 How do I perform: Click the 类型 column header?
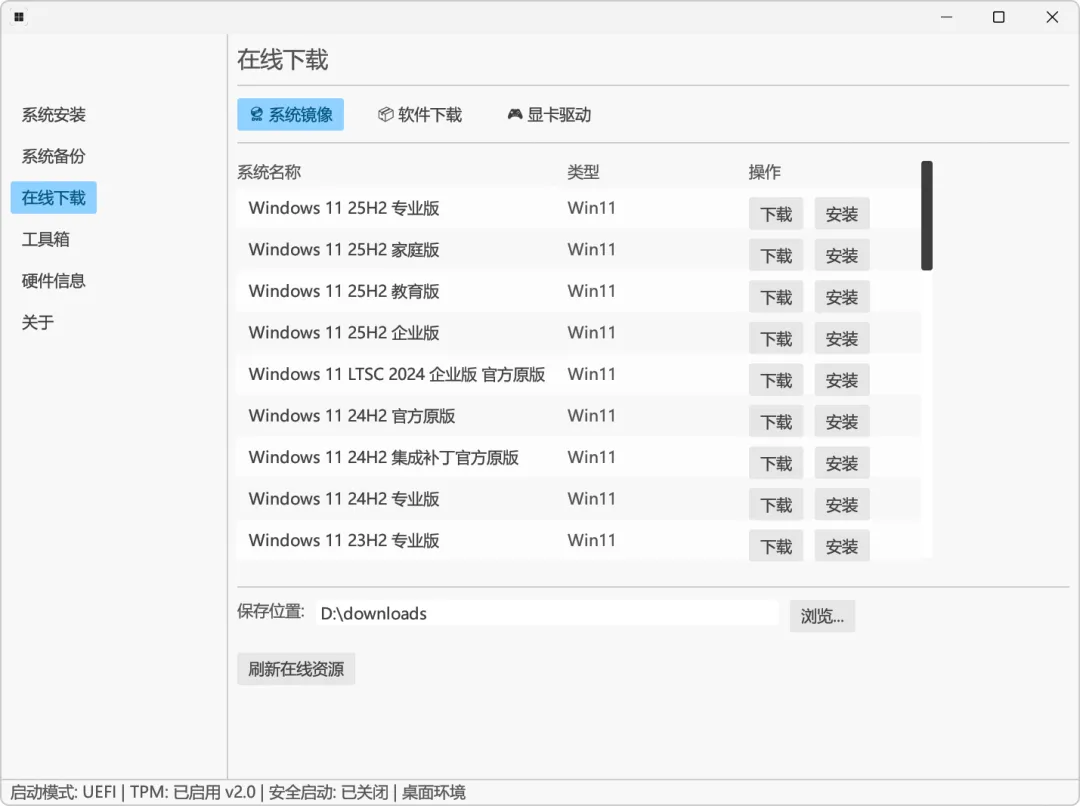(583, 172)
